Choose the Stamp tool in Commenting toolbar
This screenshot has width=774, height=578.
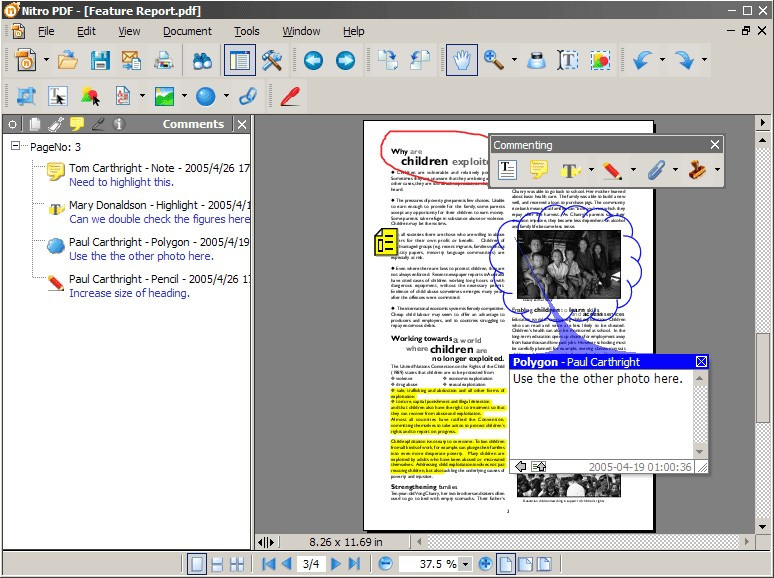[697, 170]
